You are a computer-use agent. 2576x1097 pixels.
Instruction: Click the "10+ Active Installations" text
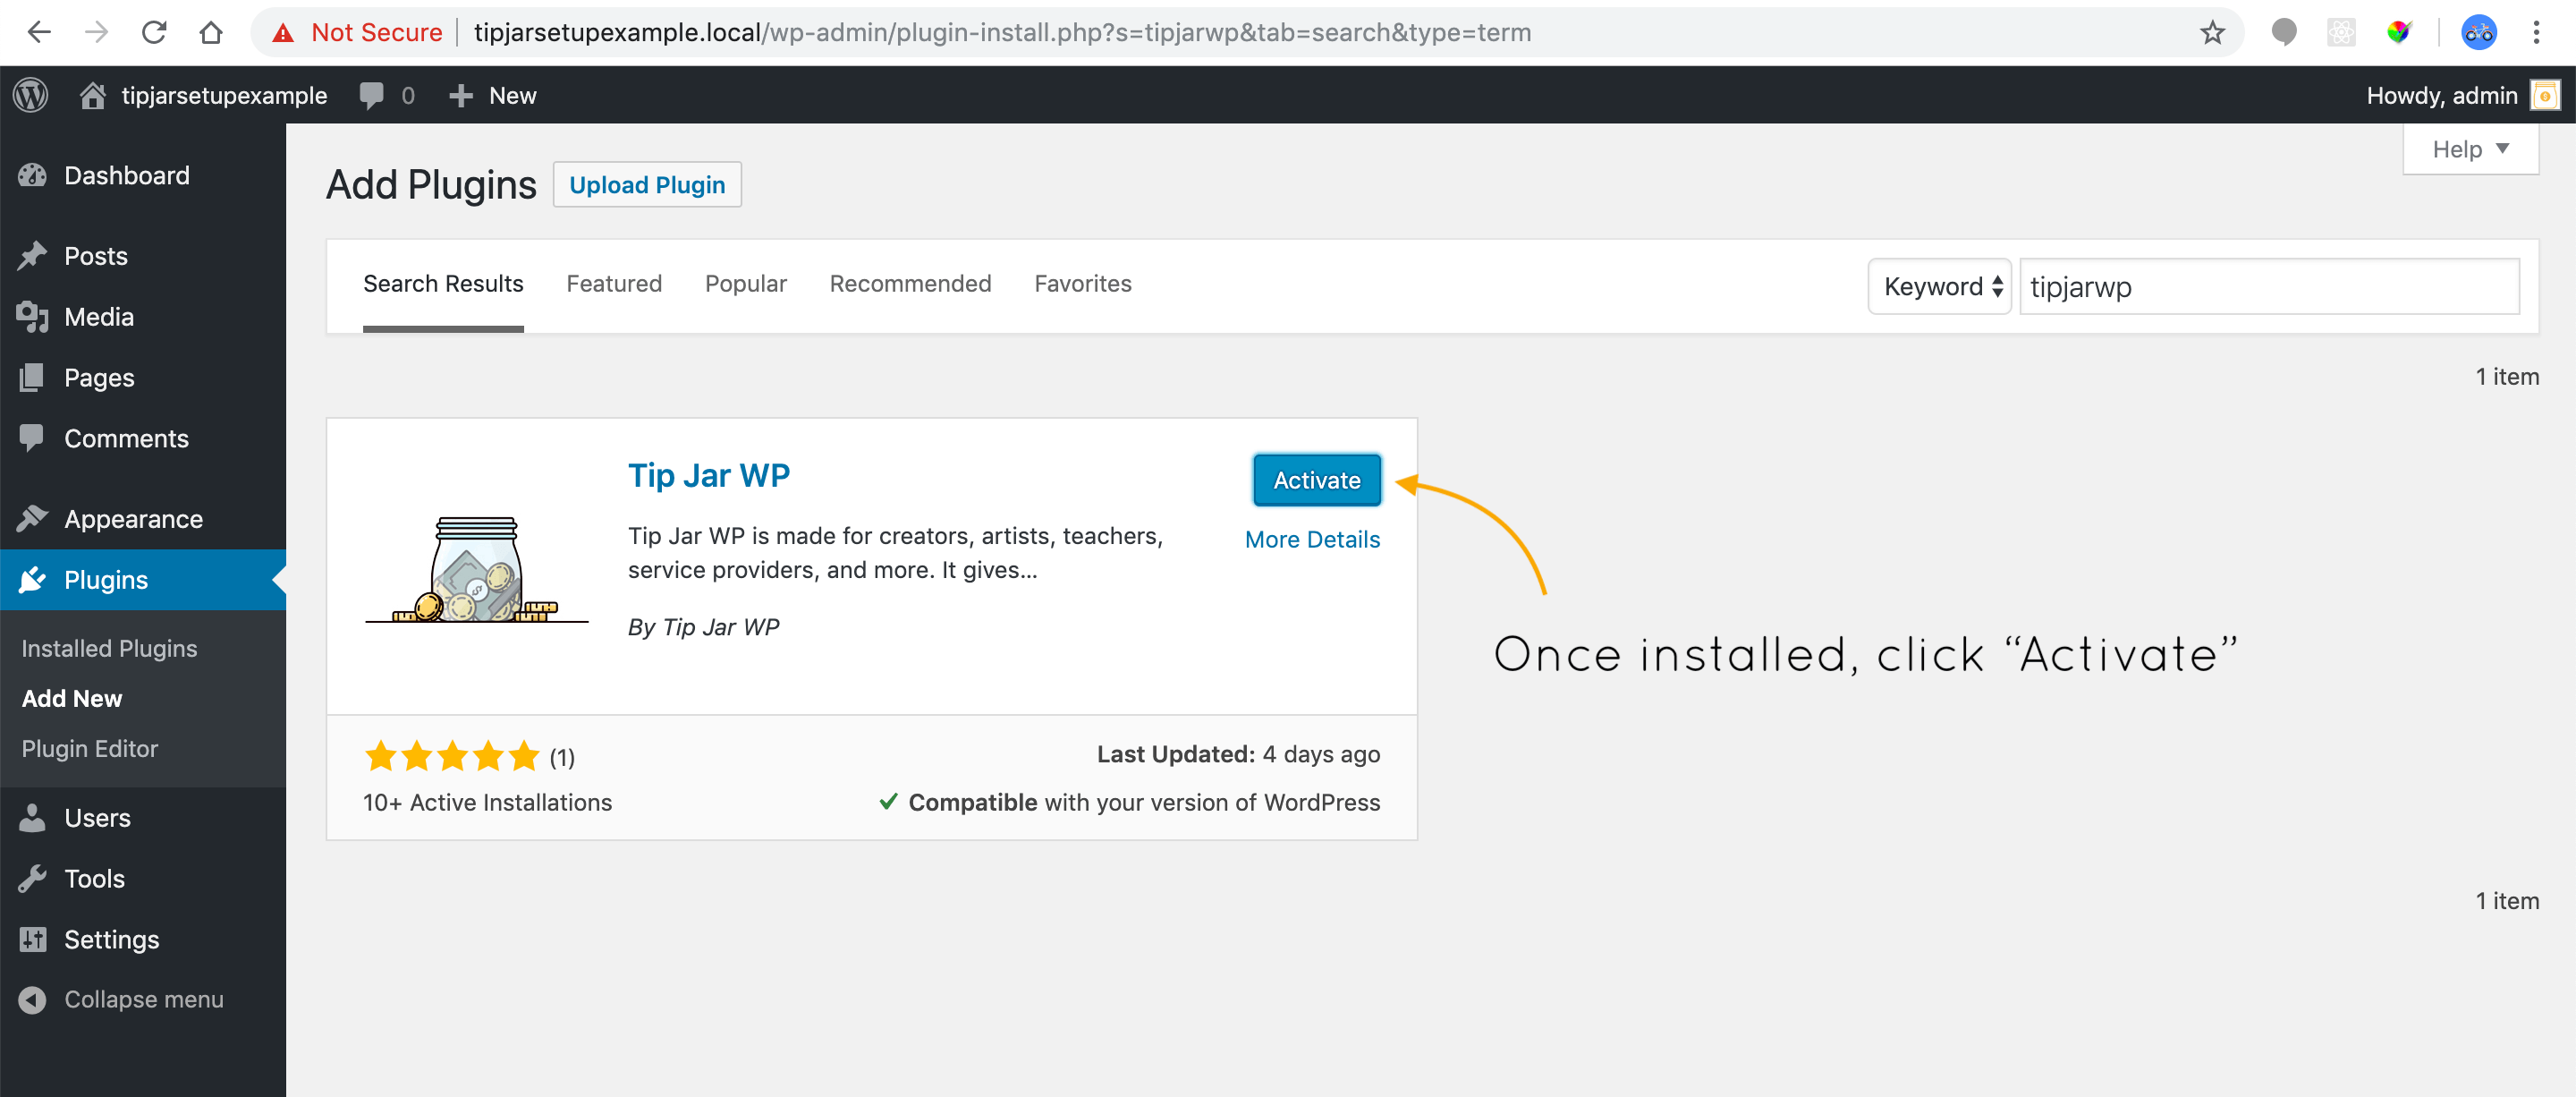pos(487,803)
